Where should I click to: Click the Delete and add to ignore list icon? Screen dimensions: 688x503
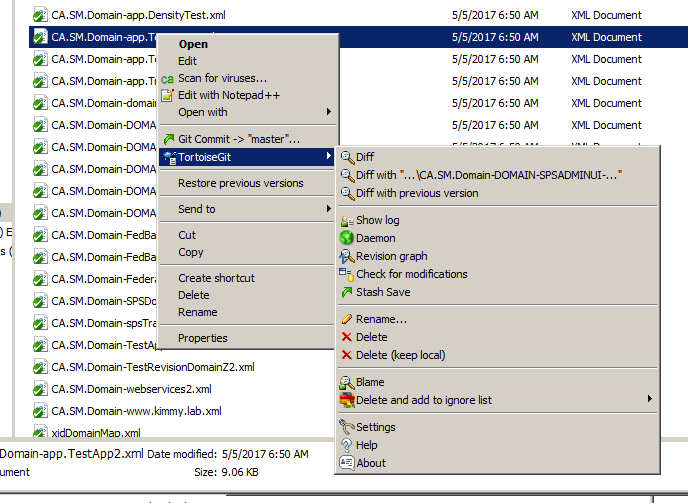[x=347, y=400]
